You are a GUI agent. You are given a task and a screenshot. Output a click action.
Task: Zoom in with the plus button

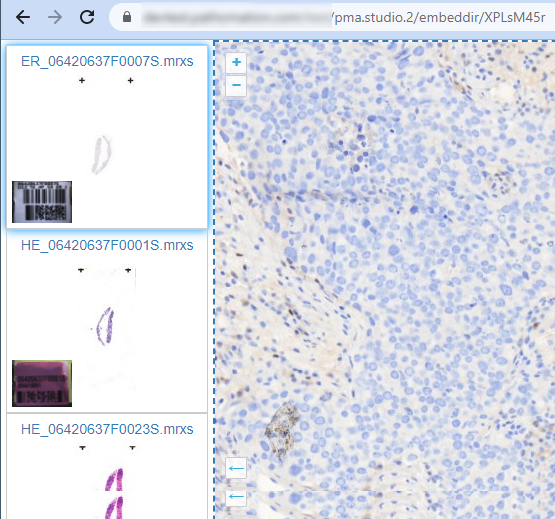(236, 62)
